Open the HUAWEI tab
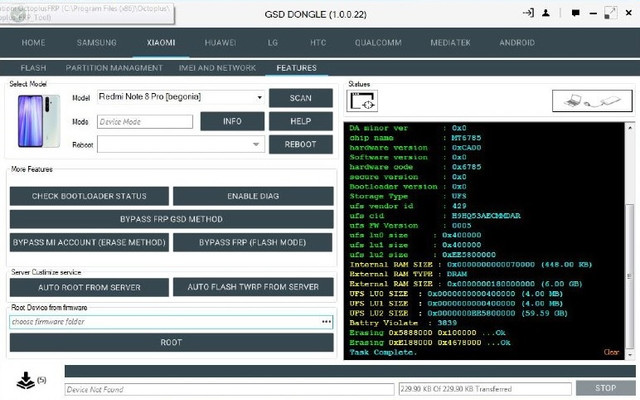 pos(220,42)
